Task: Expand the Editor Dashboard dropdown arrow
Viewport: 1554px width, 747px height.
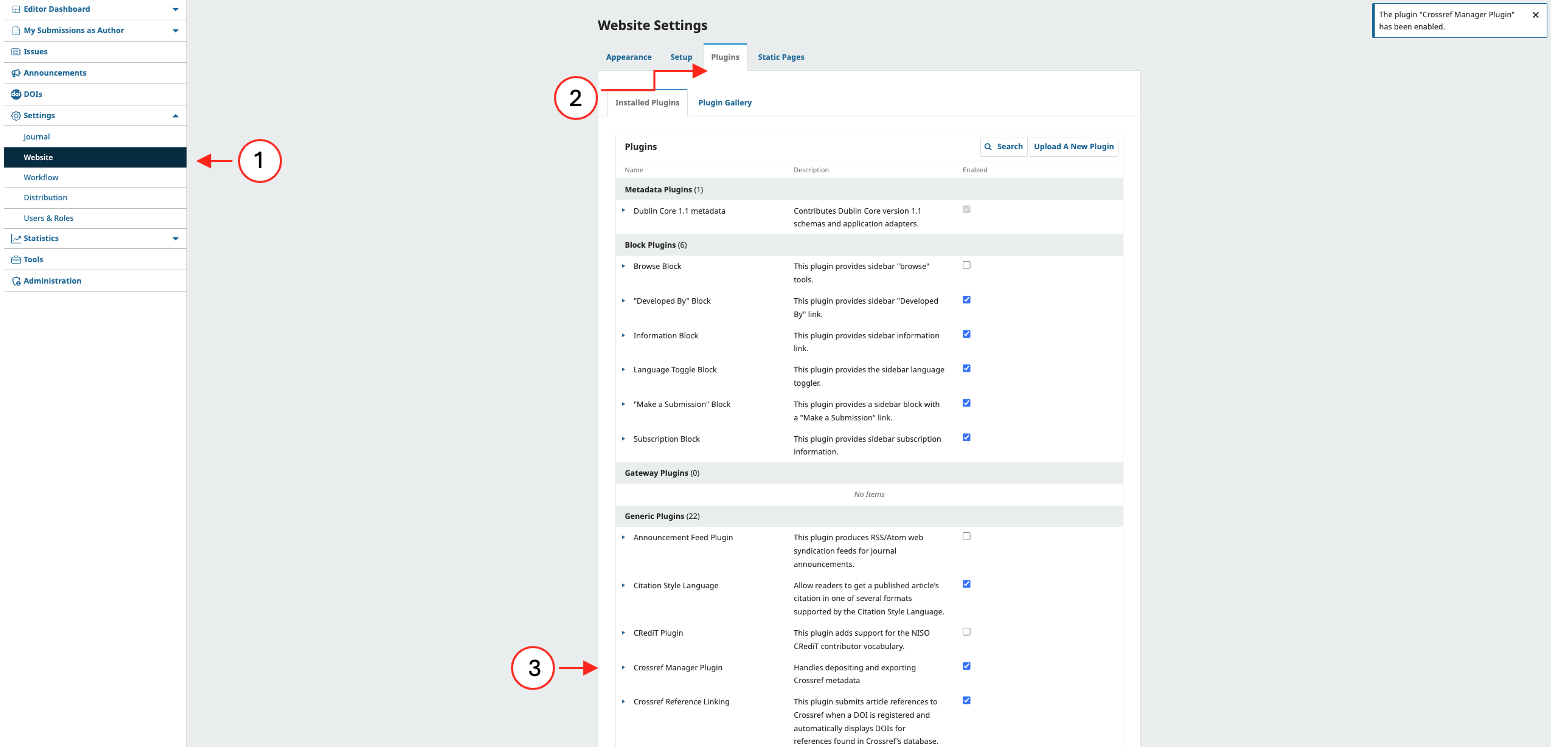Action: point(175,9)
